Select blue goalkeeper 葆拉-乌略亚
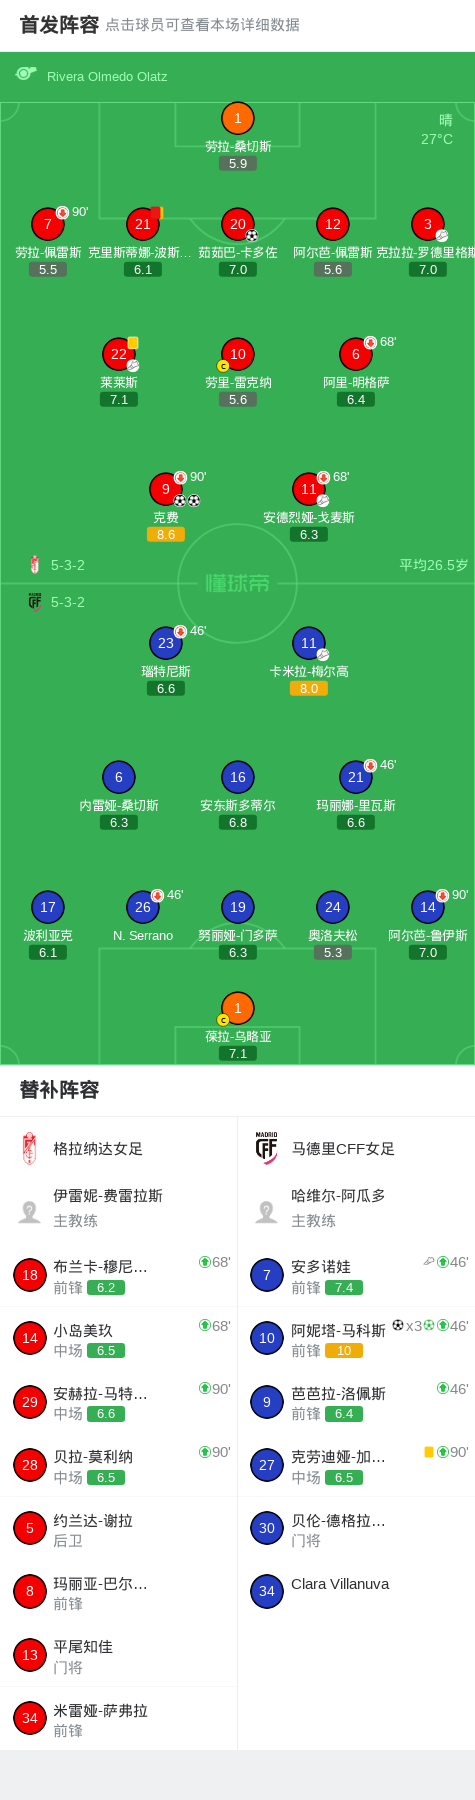The image size is (475, 1800). [x=238, y=1008]
